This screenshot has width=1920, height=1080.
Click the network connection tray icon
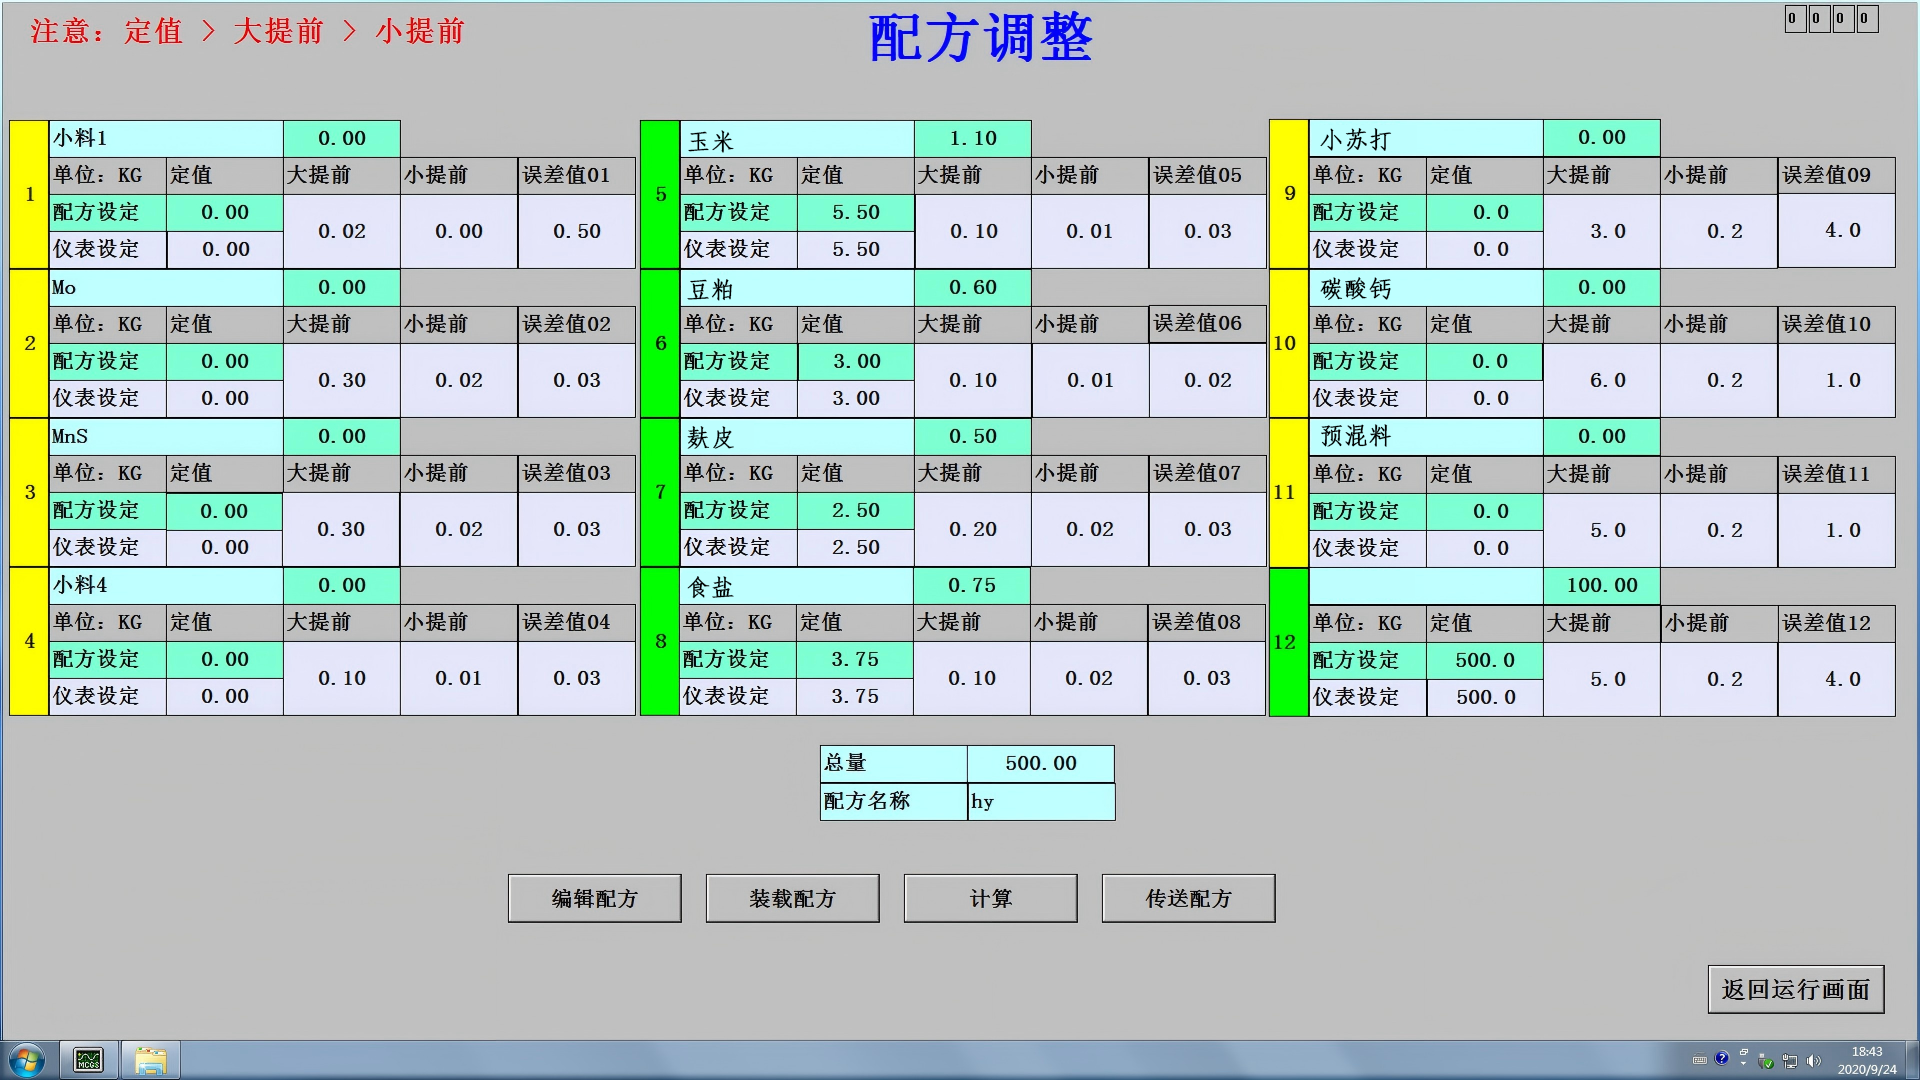(x=1790, y=1061)
